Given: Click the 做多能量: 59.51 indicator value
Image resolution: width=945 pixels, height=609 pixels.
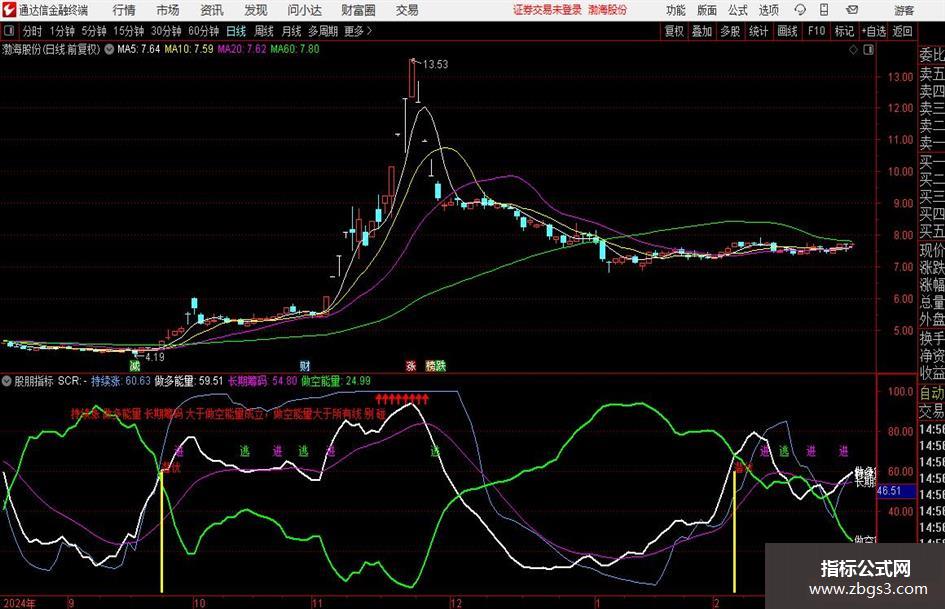Looking at the screenshot, I should click(189, 381).
